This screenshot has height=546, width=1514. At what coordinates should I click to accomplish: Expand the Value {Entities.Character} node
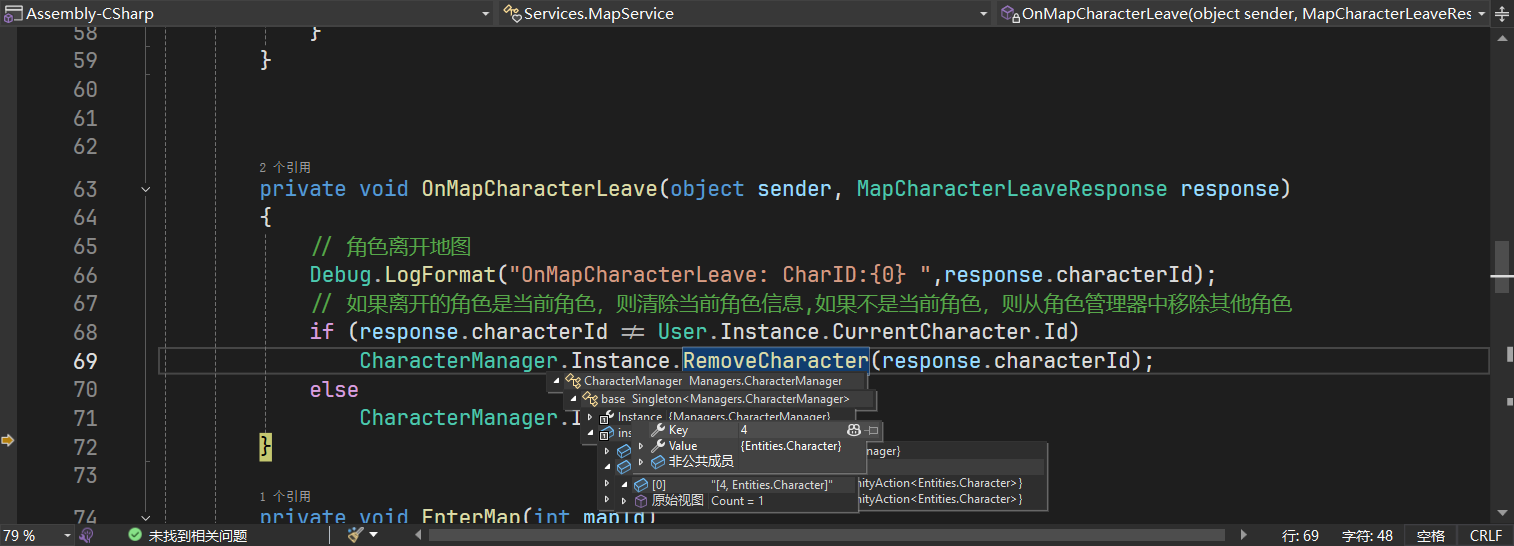(641, 446)
